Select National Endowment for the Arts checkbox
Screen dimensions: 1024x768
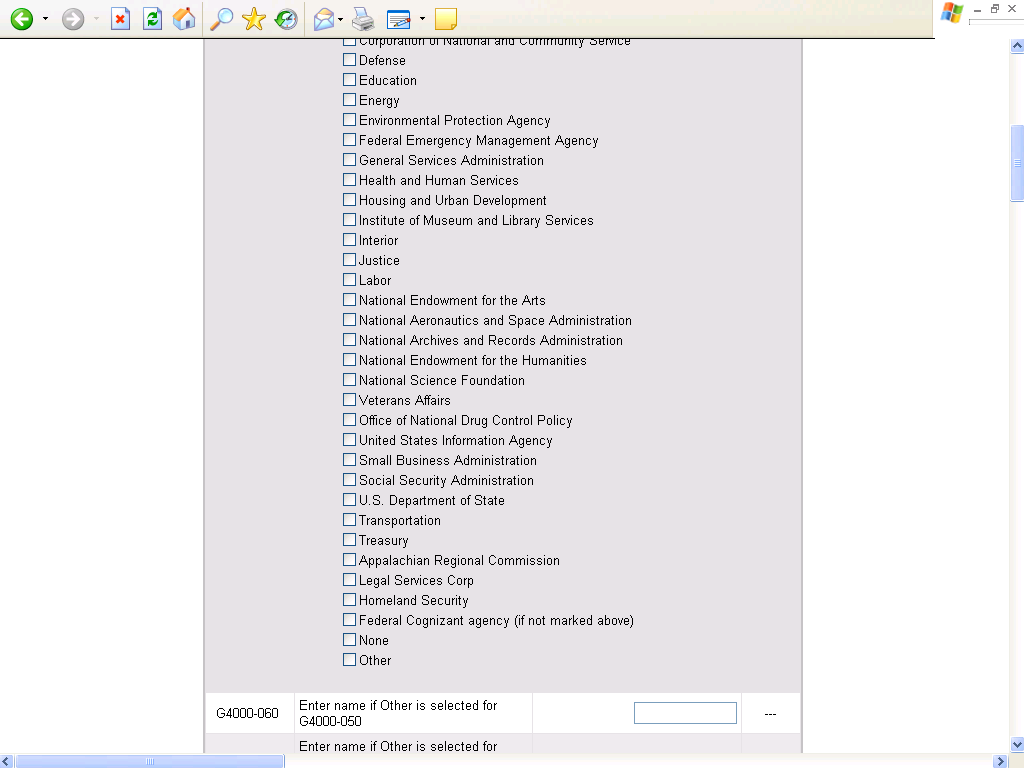349,300
